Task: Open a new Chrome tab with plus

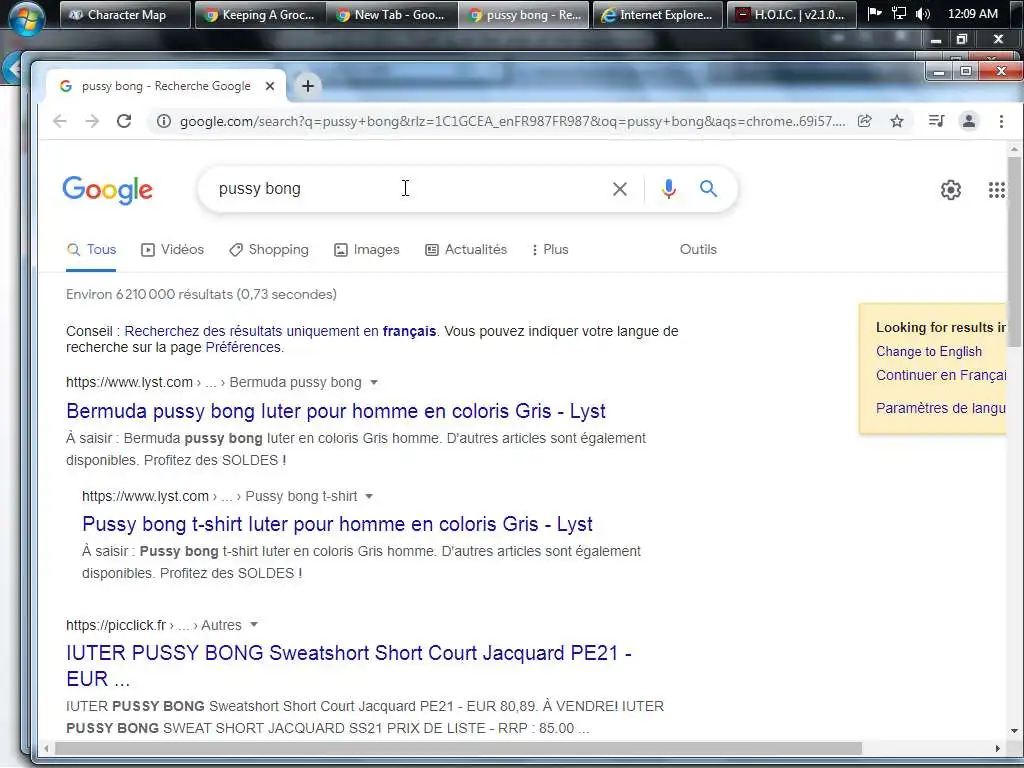Action: click(x=308, y=86)
